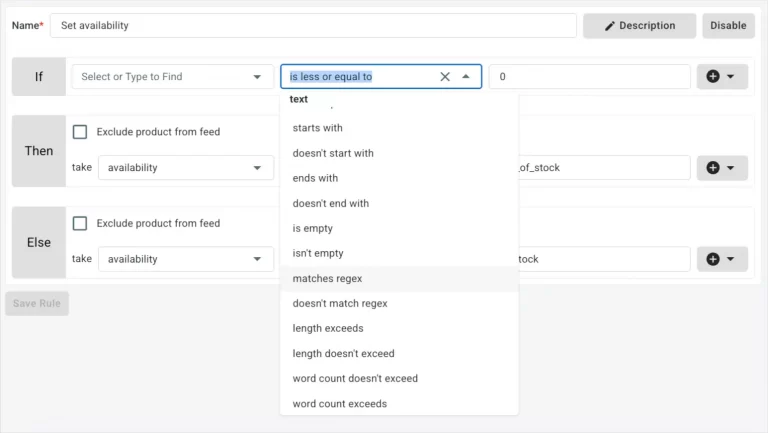Choose 'word count exceeds' option
768x433 pixels.
click(339, 404)
